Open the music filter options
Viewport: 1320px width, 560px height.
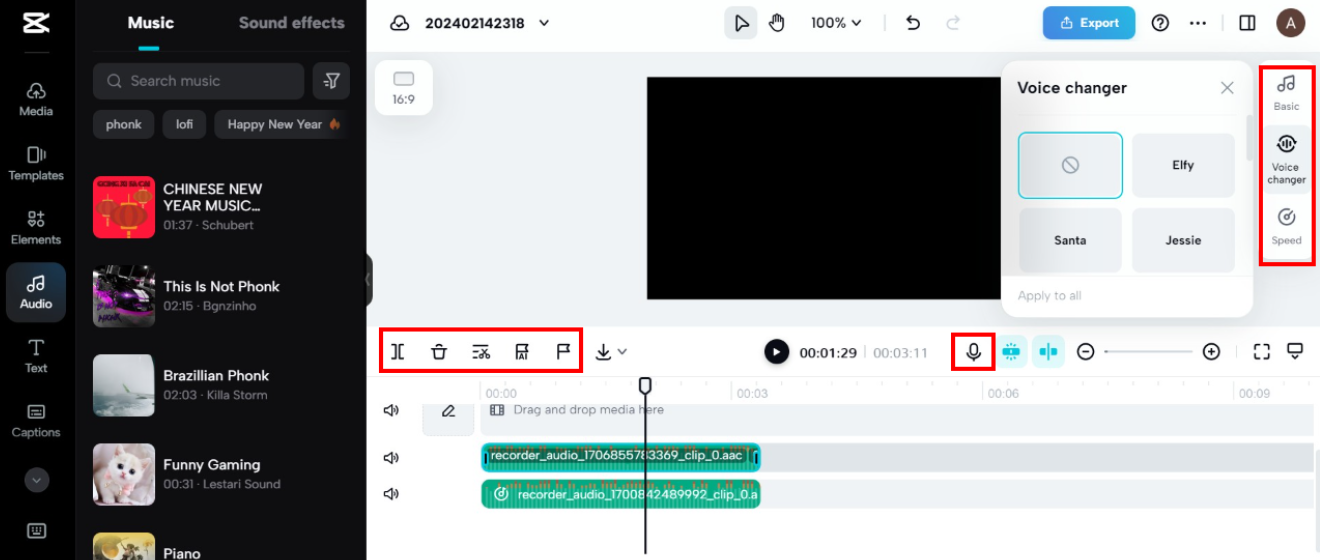click(331, 81)
